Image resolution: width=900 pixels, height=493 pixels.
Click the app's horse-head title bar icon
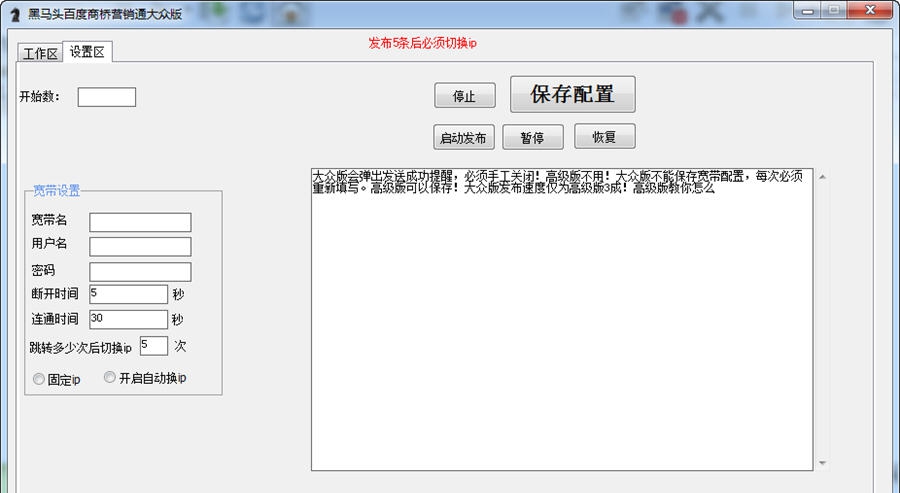click(x=15, y=14)
